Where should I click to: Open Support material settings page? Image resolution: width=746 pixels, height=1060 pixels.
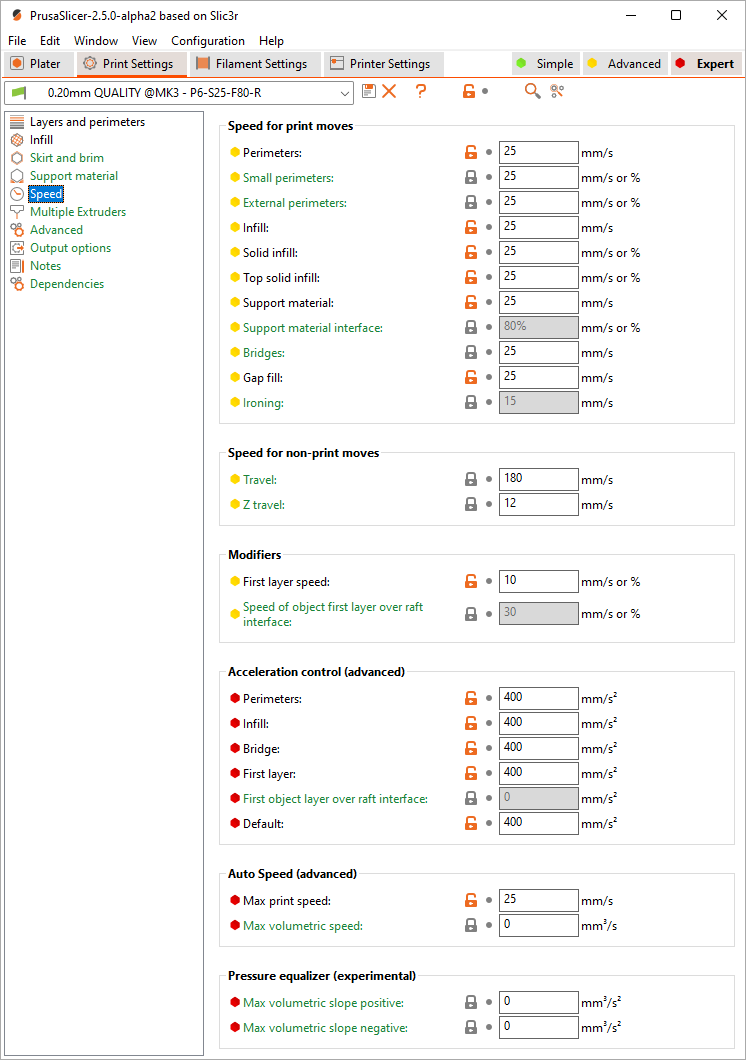(74, 176)
